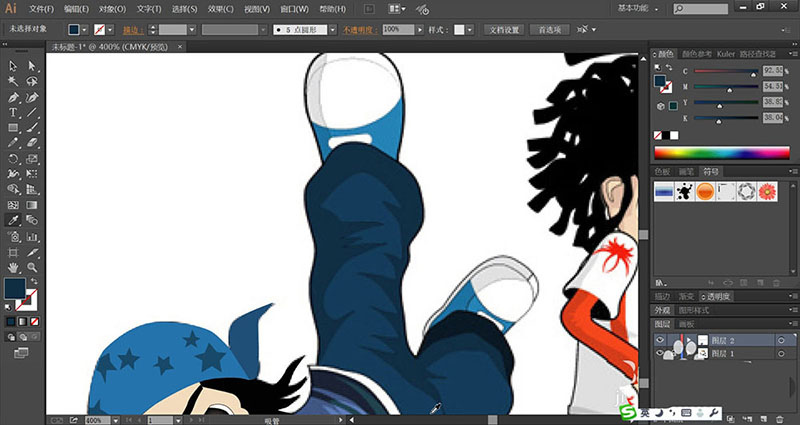Select the Eraser tool
This screenshot has width=800, height=425.
coord(32,143)
